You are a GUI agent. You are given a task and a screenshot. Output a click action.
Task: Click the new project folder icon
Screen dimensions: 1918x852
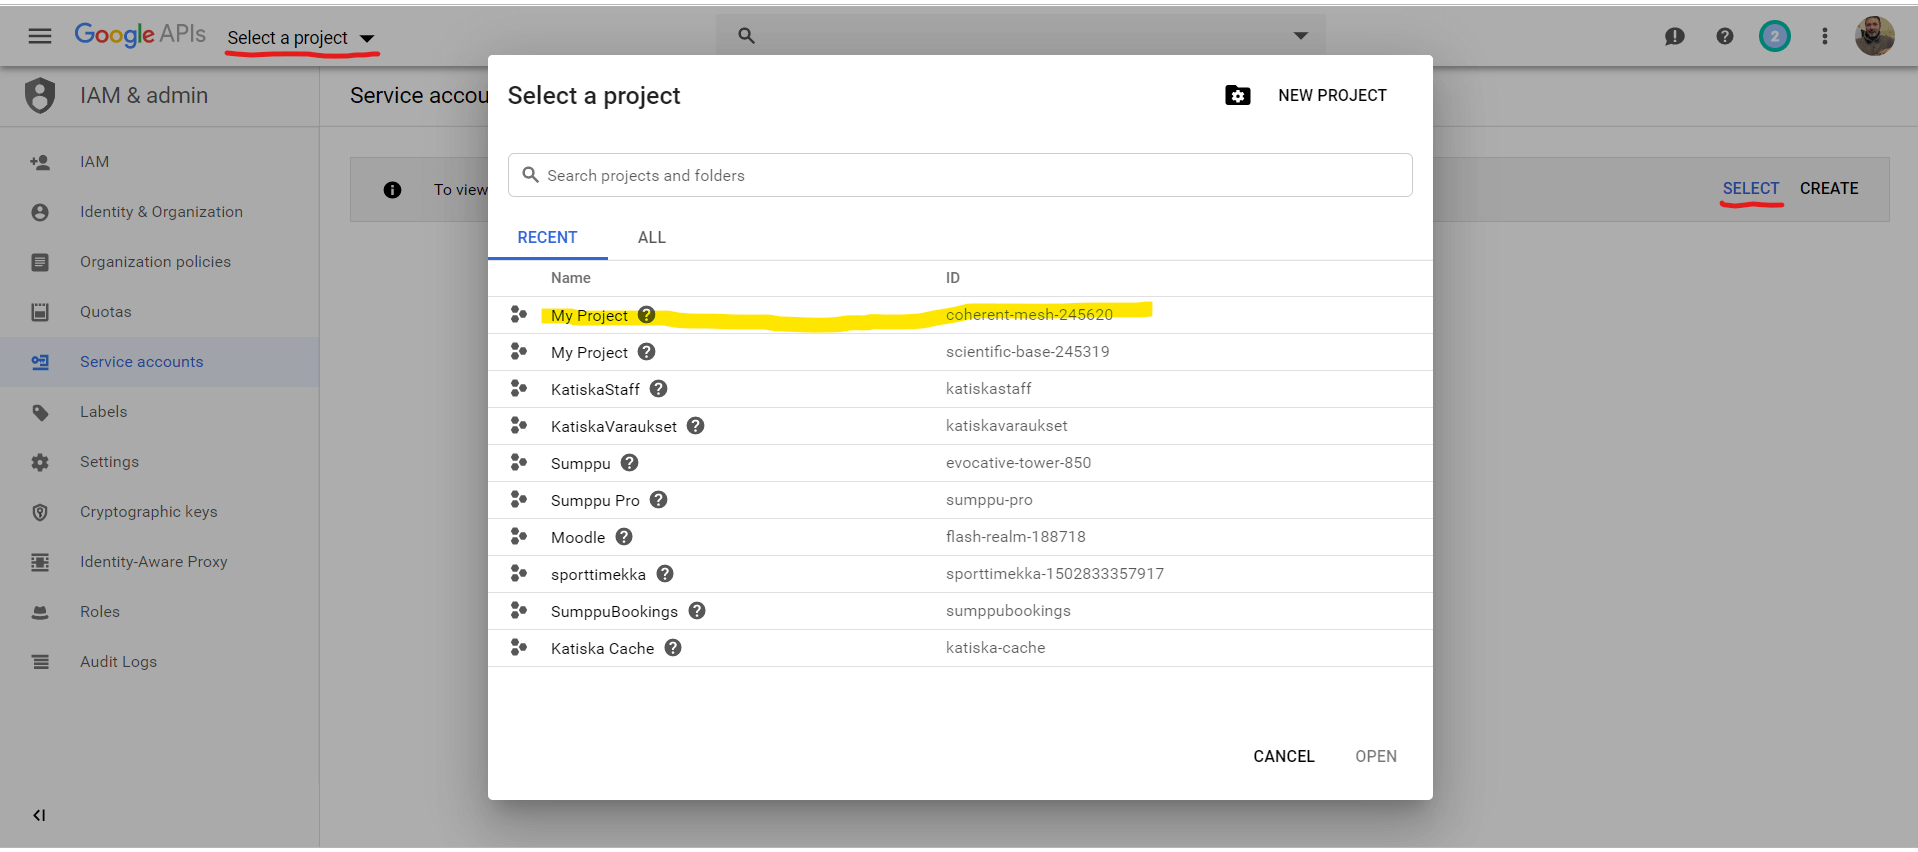click(1237, 95)
